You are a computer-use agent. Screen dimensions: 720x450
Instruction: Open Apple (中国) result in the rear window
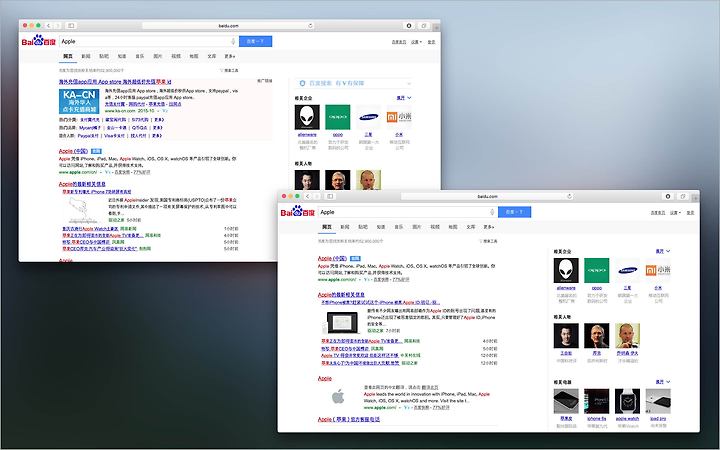73,151
